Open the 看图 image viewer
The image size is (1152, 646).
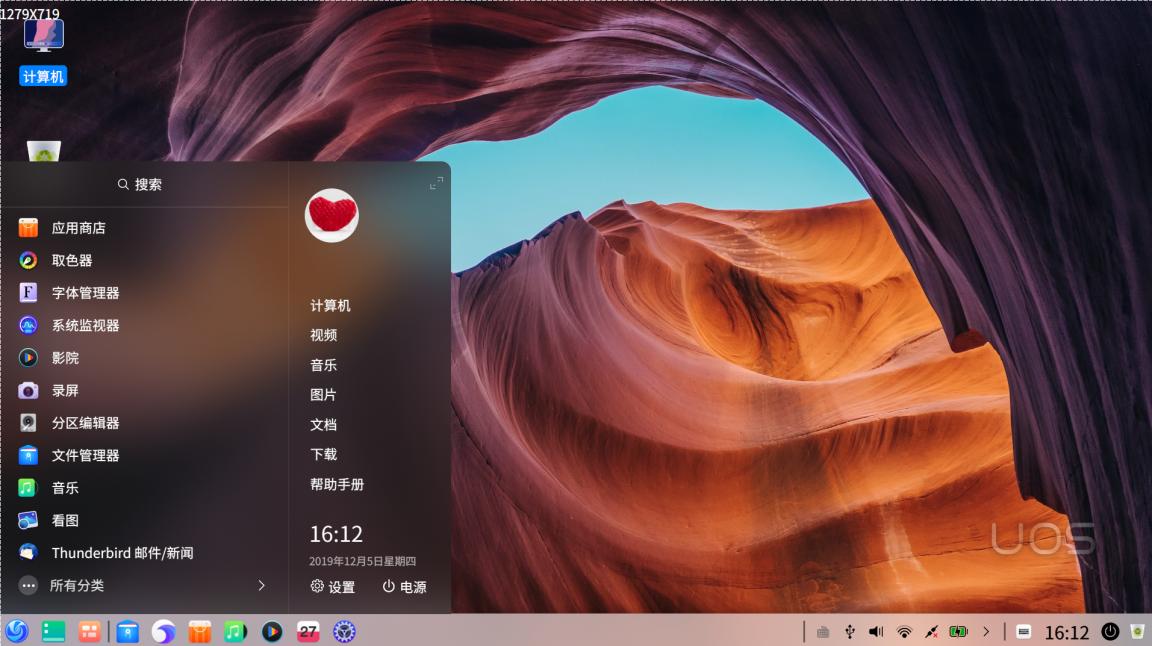pyautogui.click(x=63, y=519)
